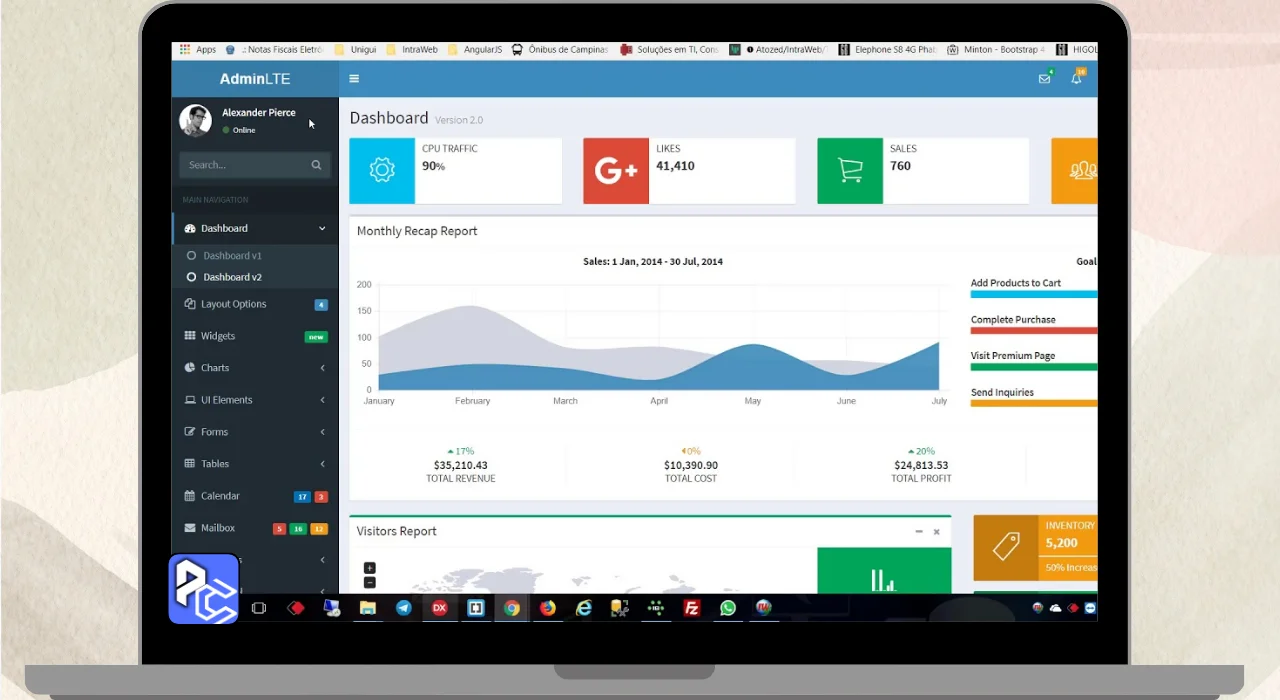Open the Layout Options menu item
This screenshot has width=1280, height=700.
[255, 304]
